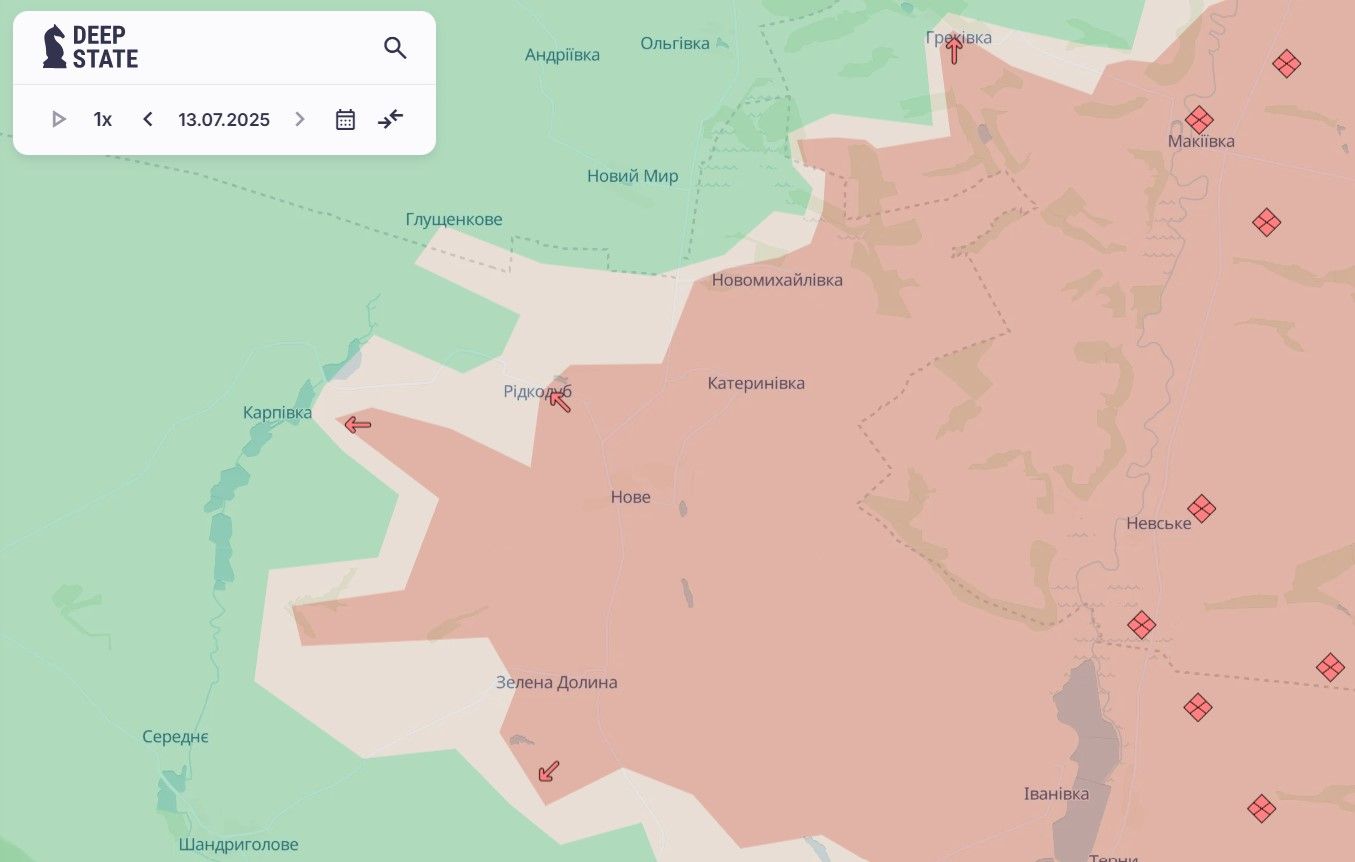1355x862 pixels.
Task: Open the map search magnifier
Action: pos(395,48)
